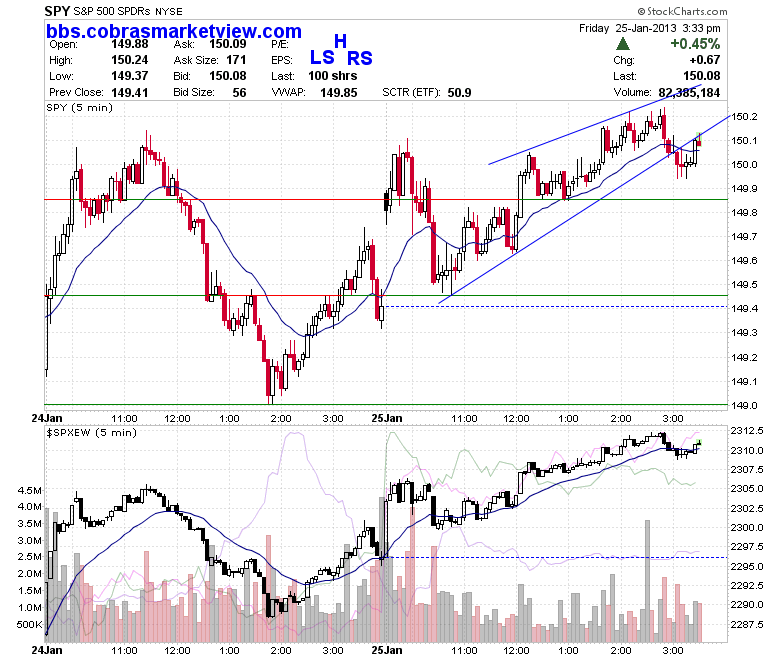Click the 24Jan date label under lower chart
Viewport: 780px width, 659px height.
click(47, 650)
